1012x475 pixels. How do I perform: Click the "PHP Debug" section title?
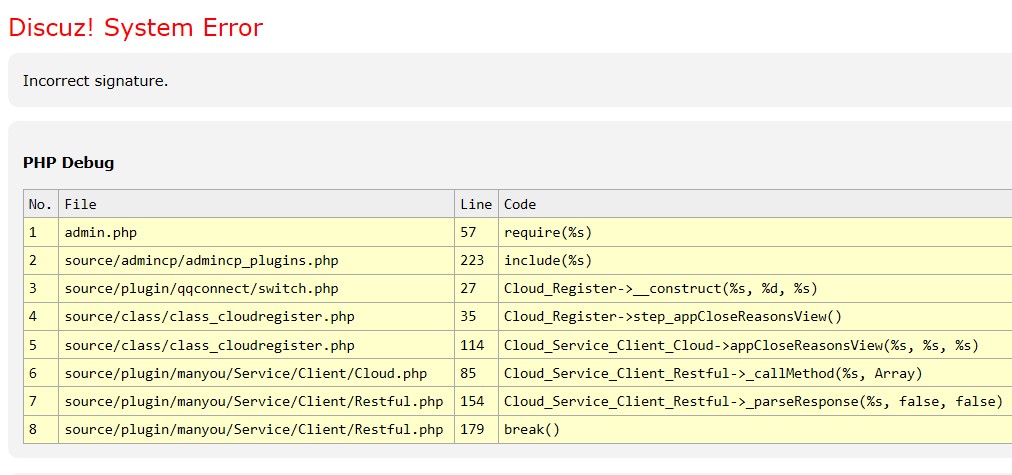[x=68, y=162]
